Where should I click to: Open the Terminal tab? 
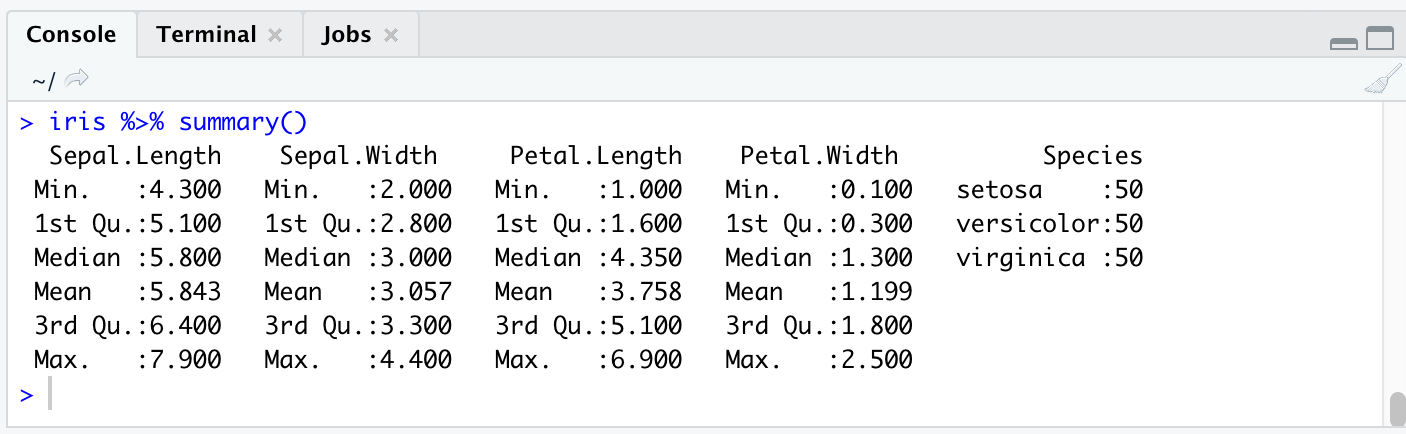pyautogui.click(x=206, y=35)
